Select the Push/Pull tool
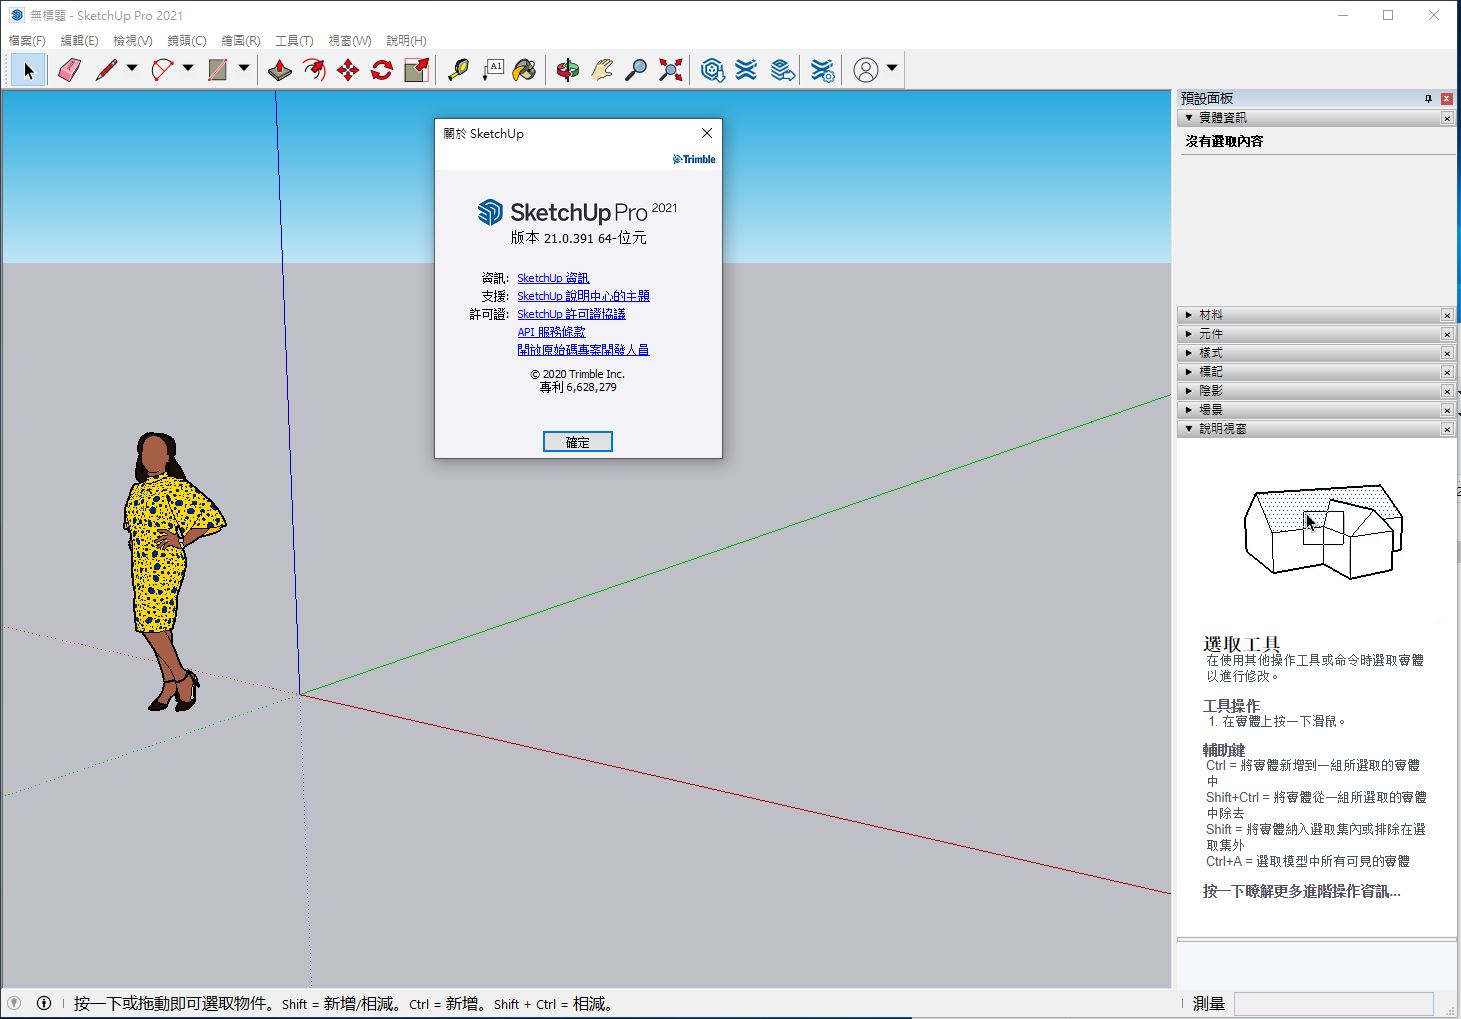Screen dimensions: 1461x1019 tap(280, 70)
